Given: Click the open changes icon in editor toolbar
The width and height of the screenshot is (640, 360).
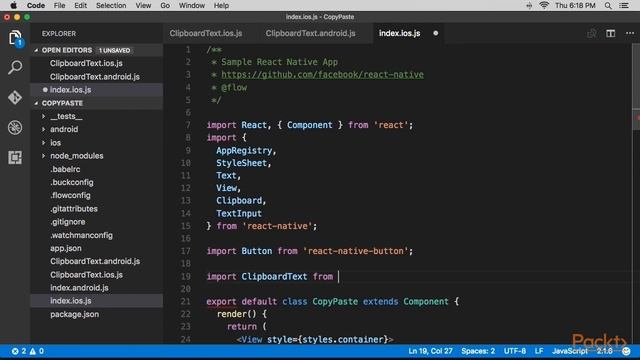Looking at the screenshot, I should pos(591,33).
